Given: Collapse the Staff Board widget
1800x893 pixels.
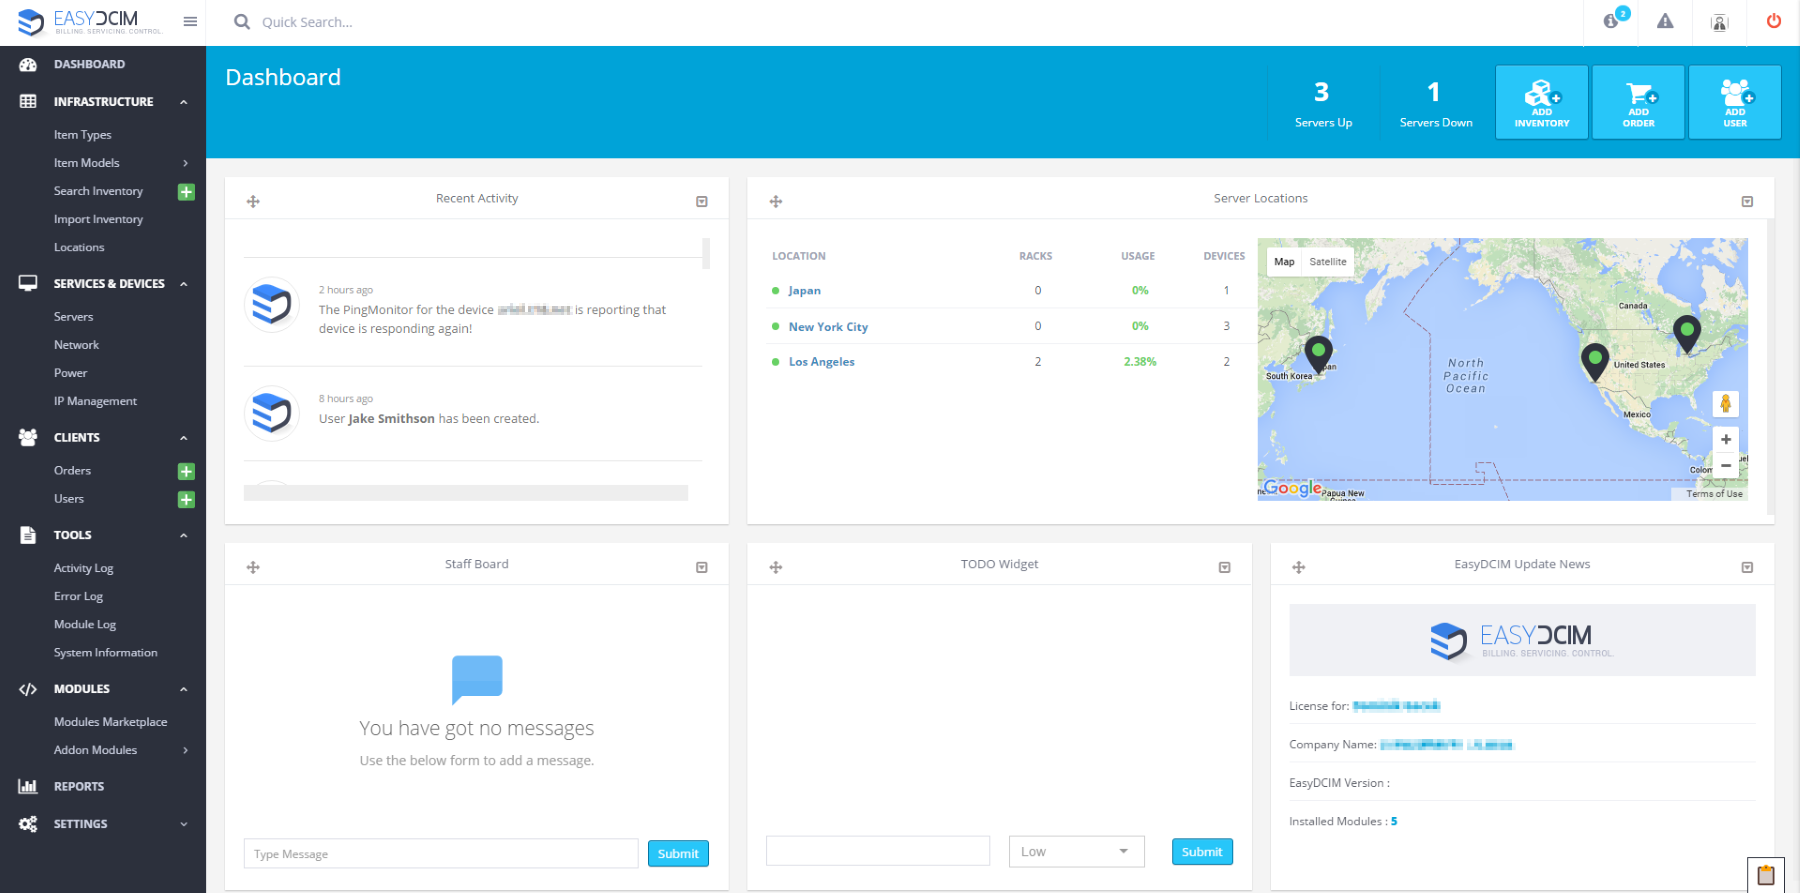Looking at the screenshot, I should pos(702,568).
